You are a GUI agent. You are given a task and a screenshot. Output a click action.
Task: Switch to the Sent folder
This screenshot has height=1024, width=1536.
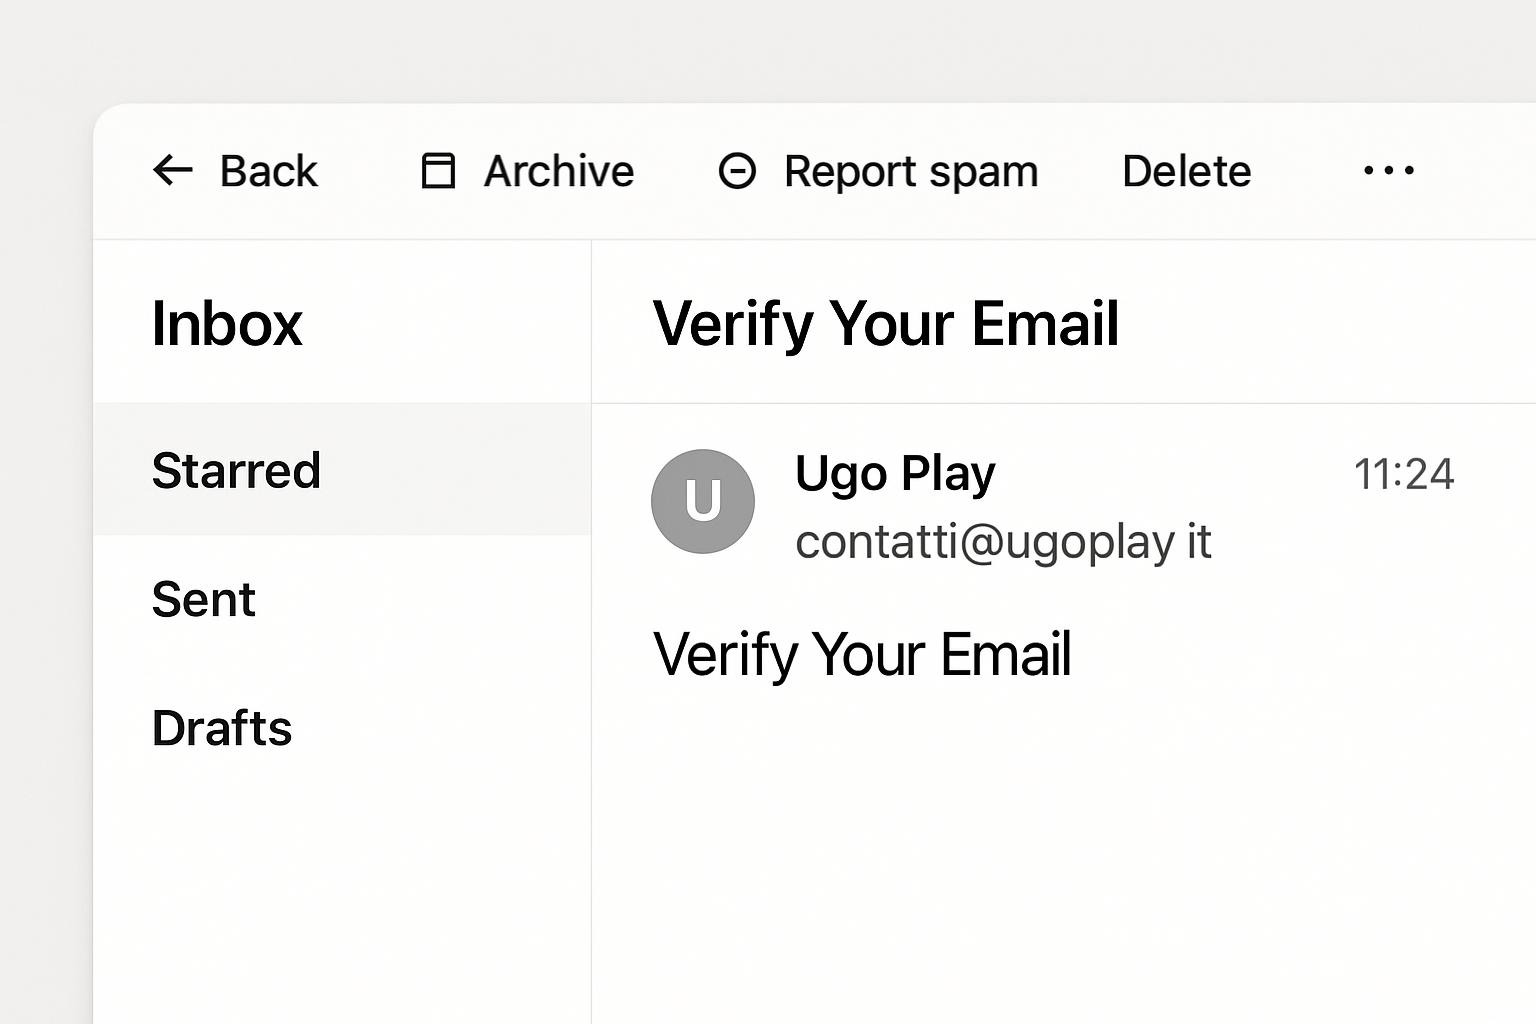204,599
